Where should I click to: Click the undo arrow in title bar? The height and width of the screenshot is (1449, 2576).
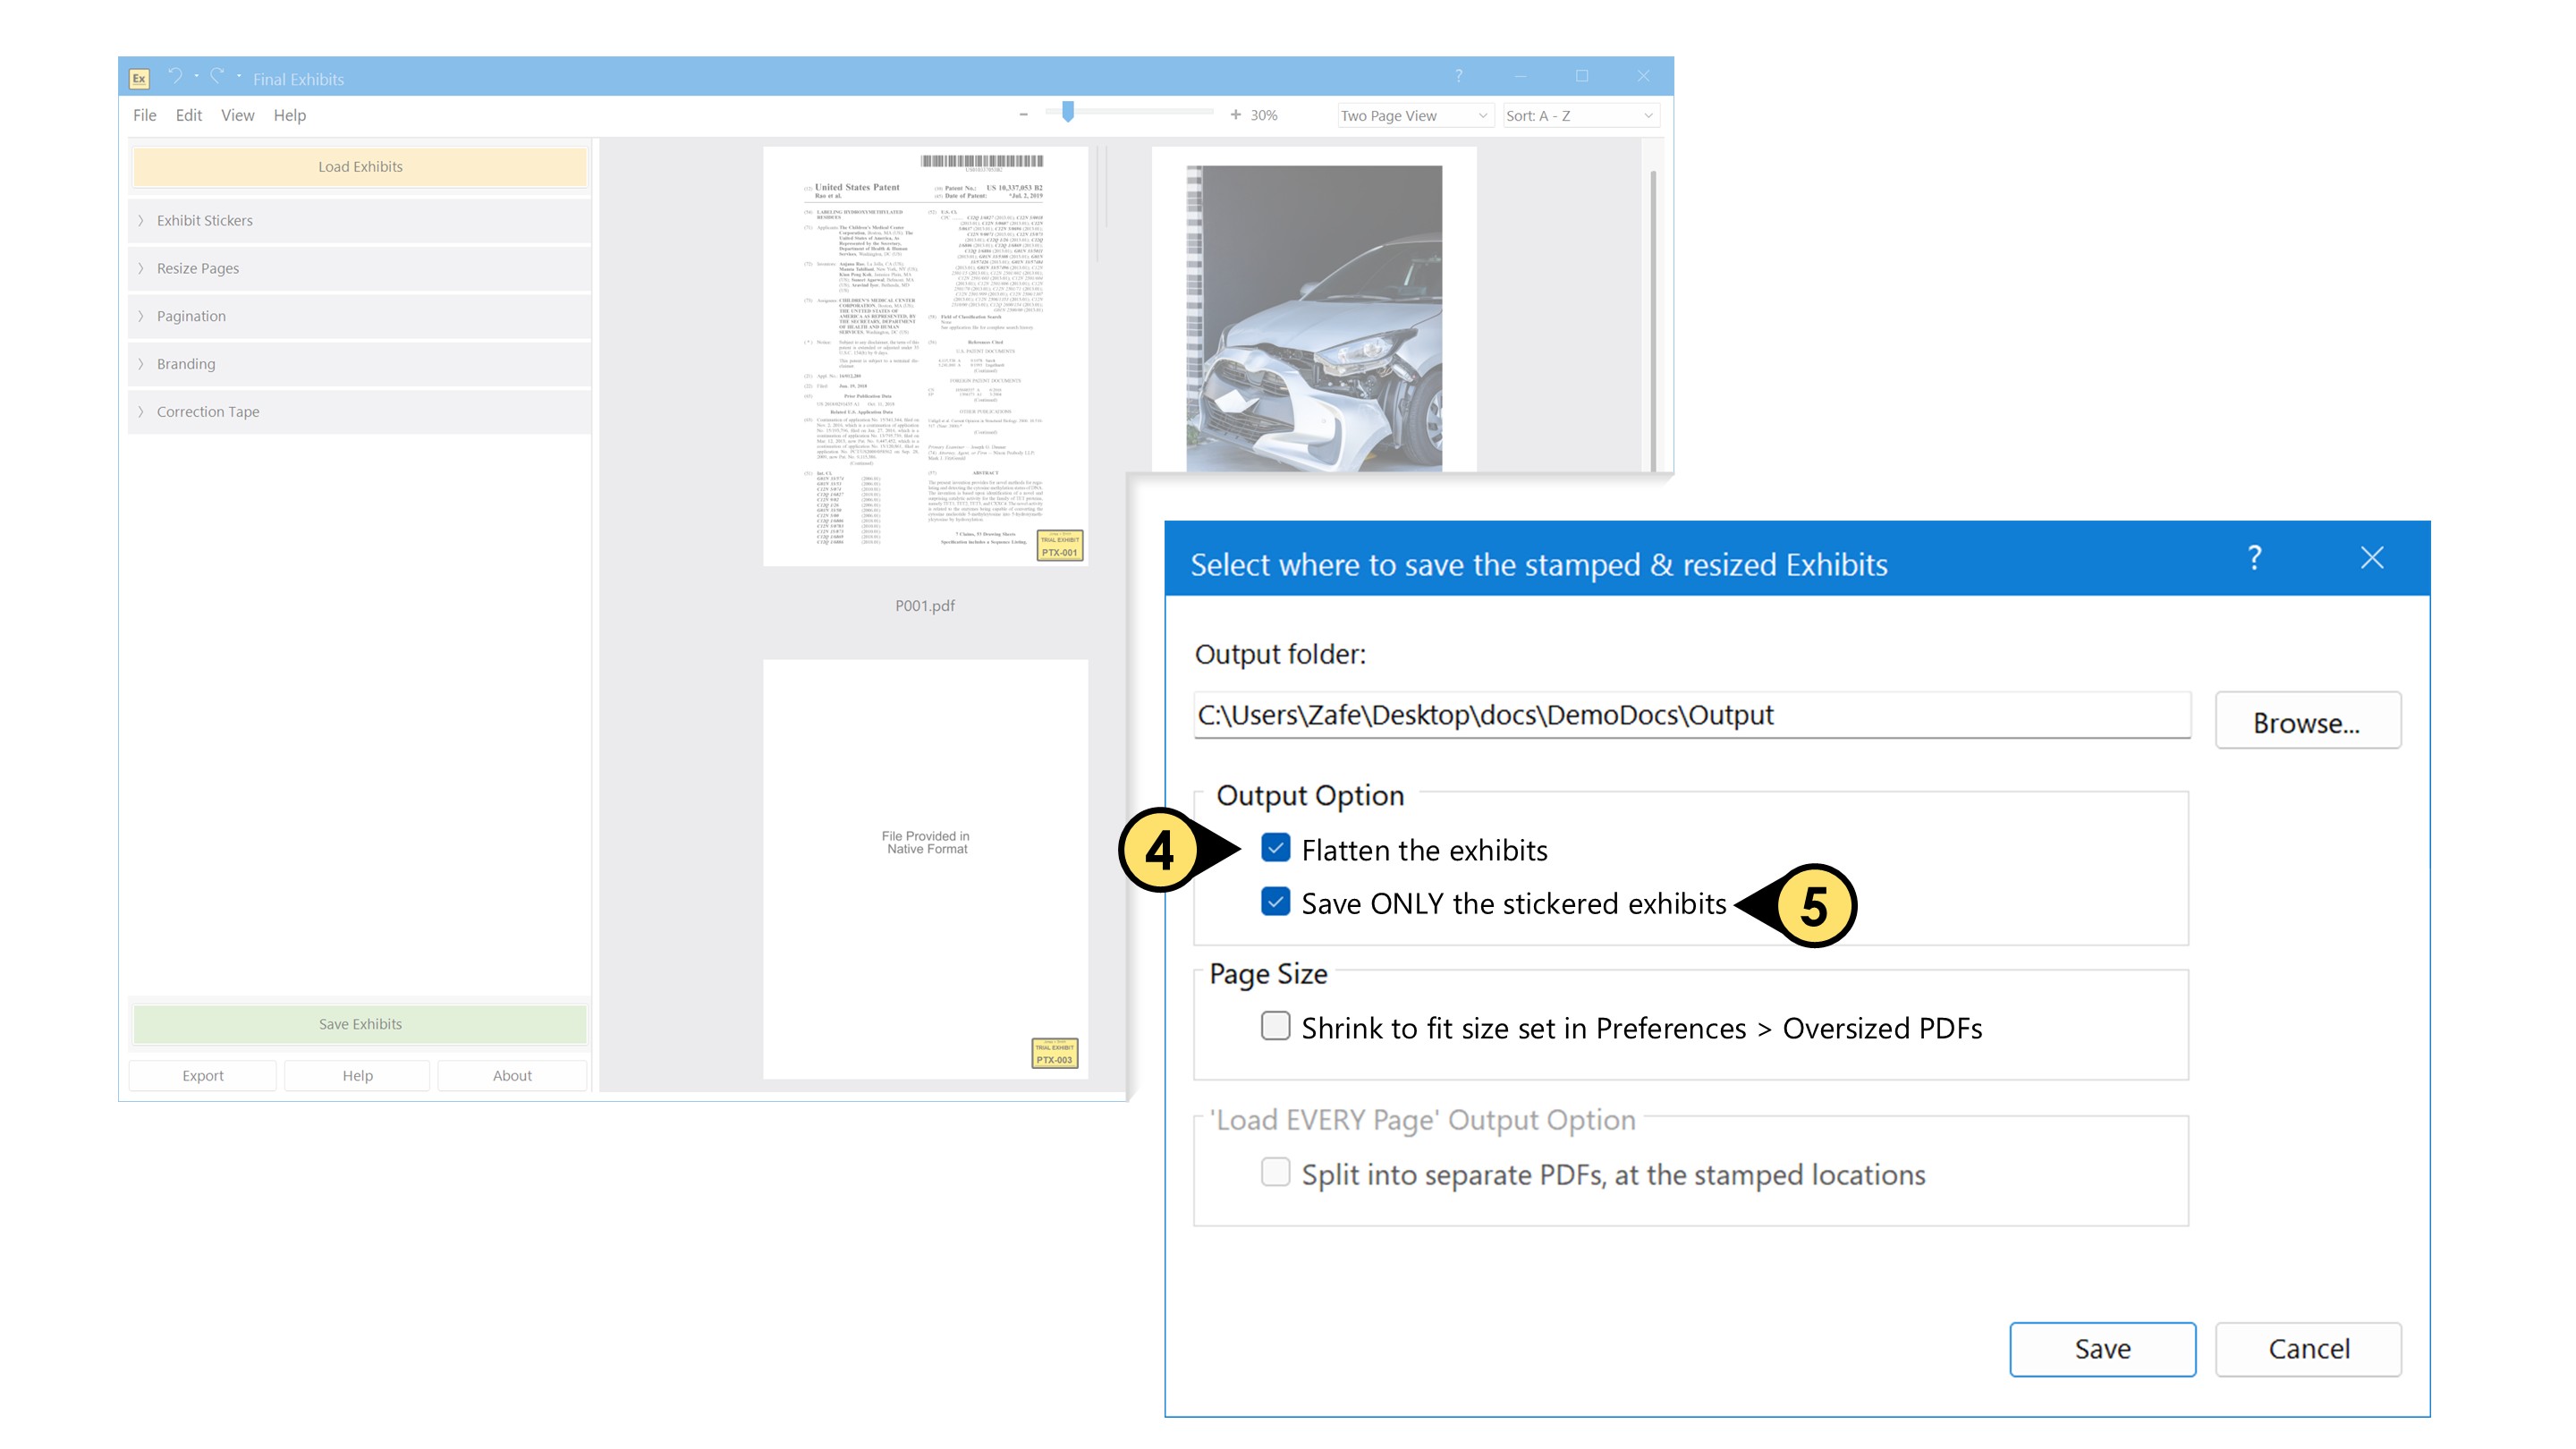click(x=175, y=76)
